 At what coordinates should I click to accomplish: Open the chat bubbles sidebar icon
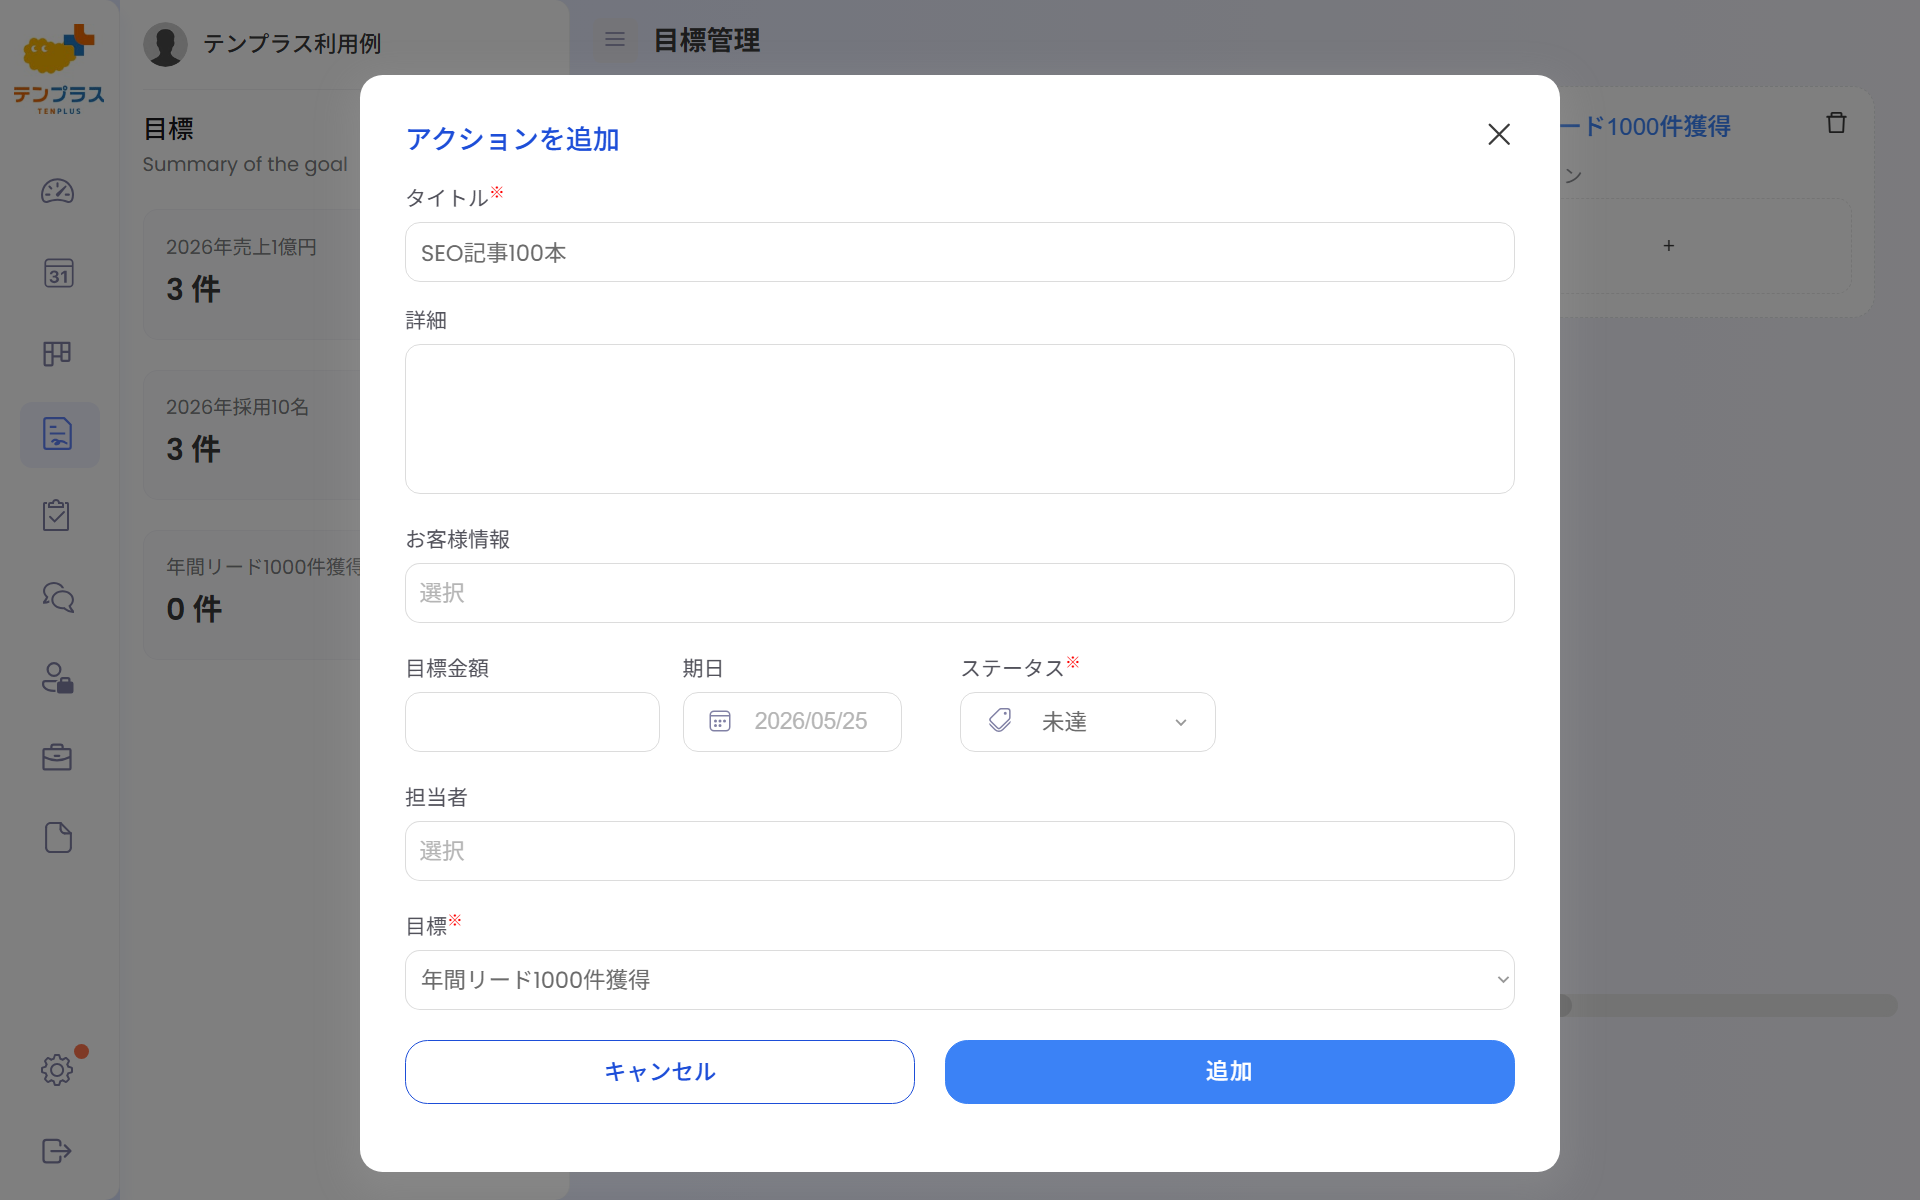[x=58, y=597]
